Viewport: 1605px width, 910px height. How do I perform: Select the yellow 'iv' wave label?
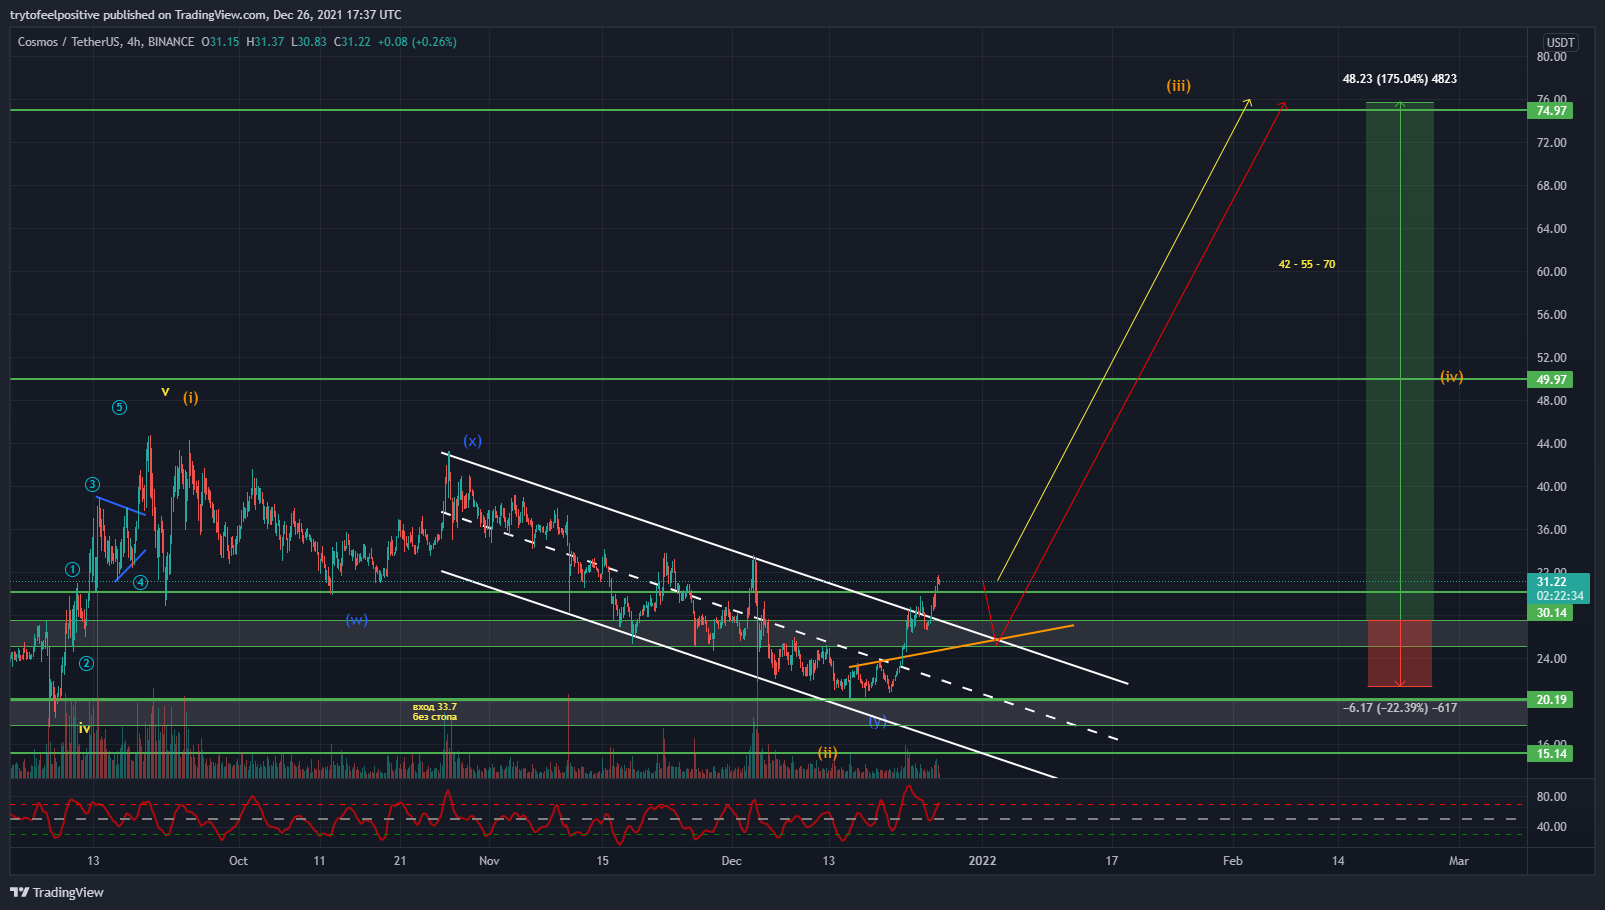pos(84,729)
